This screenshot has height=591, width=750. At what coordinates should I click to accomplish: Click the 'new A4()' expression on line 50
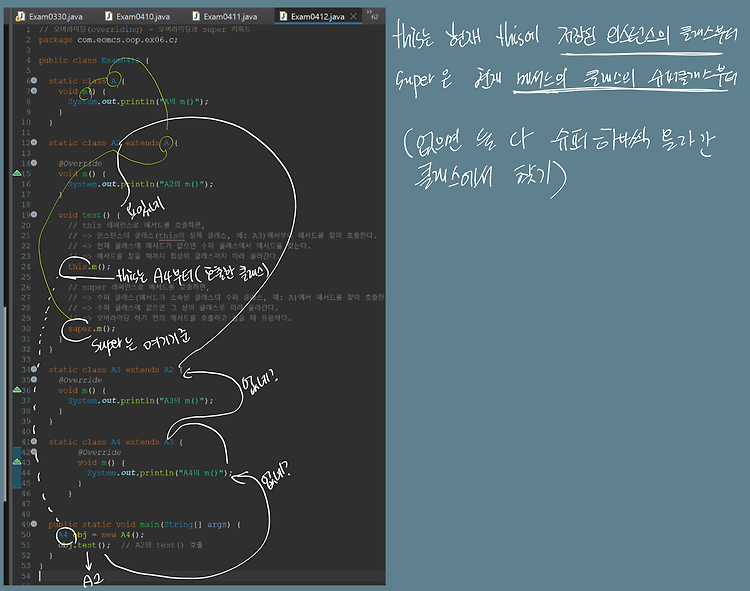tap(122, 535)
